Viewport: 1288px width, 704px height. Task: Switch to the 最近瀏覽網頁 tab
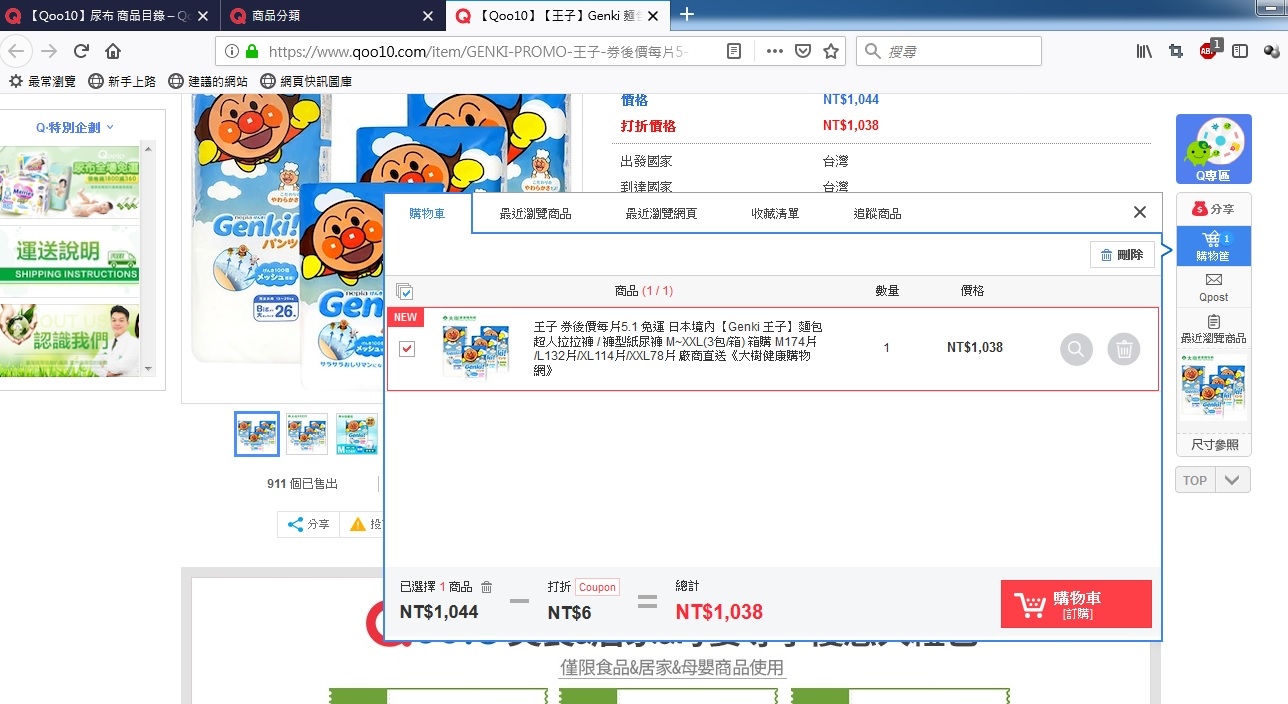[661, 214]
